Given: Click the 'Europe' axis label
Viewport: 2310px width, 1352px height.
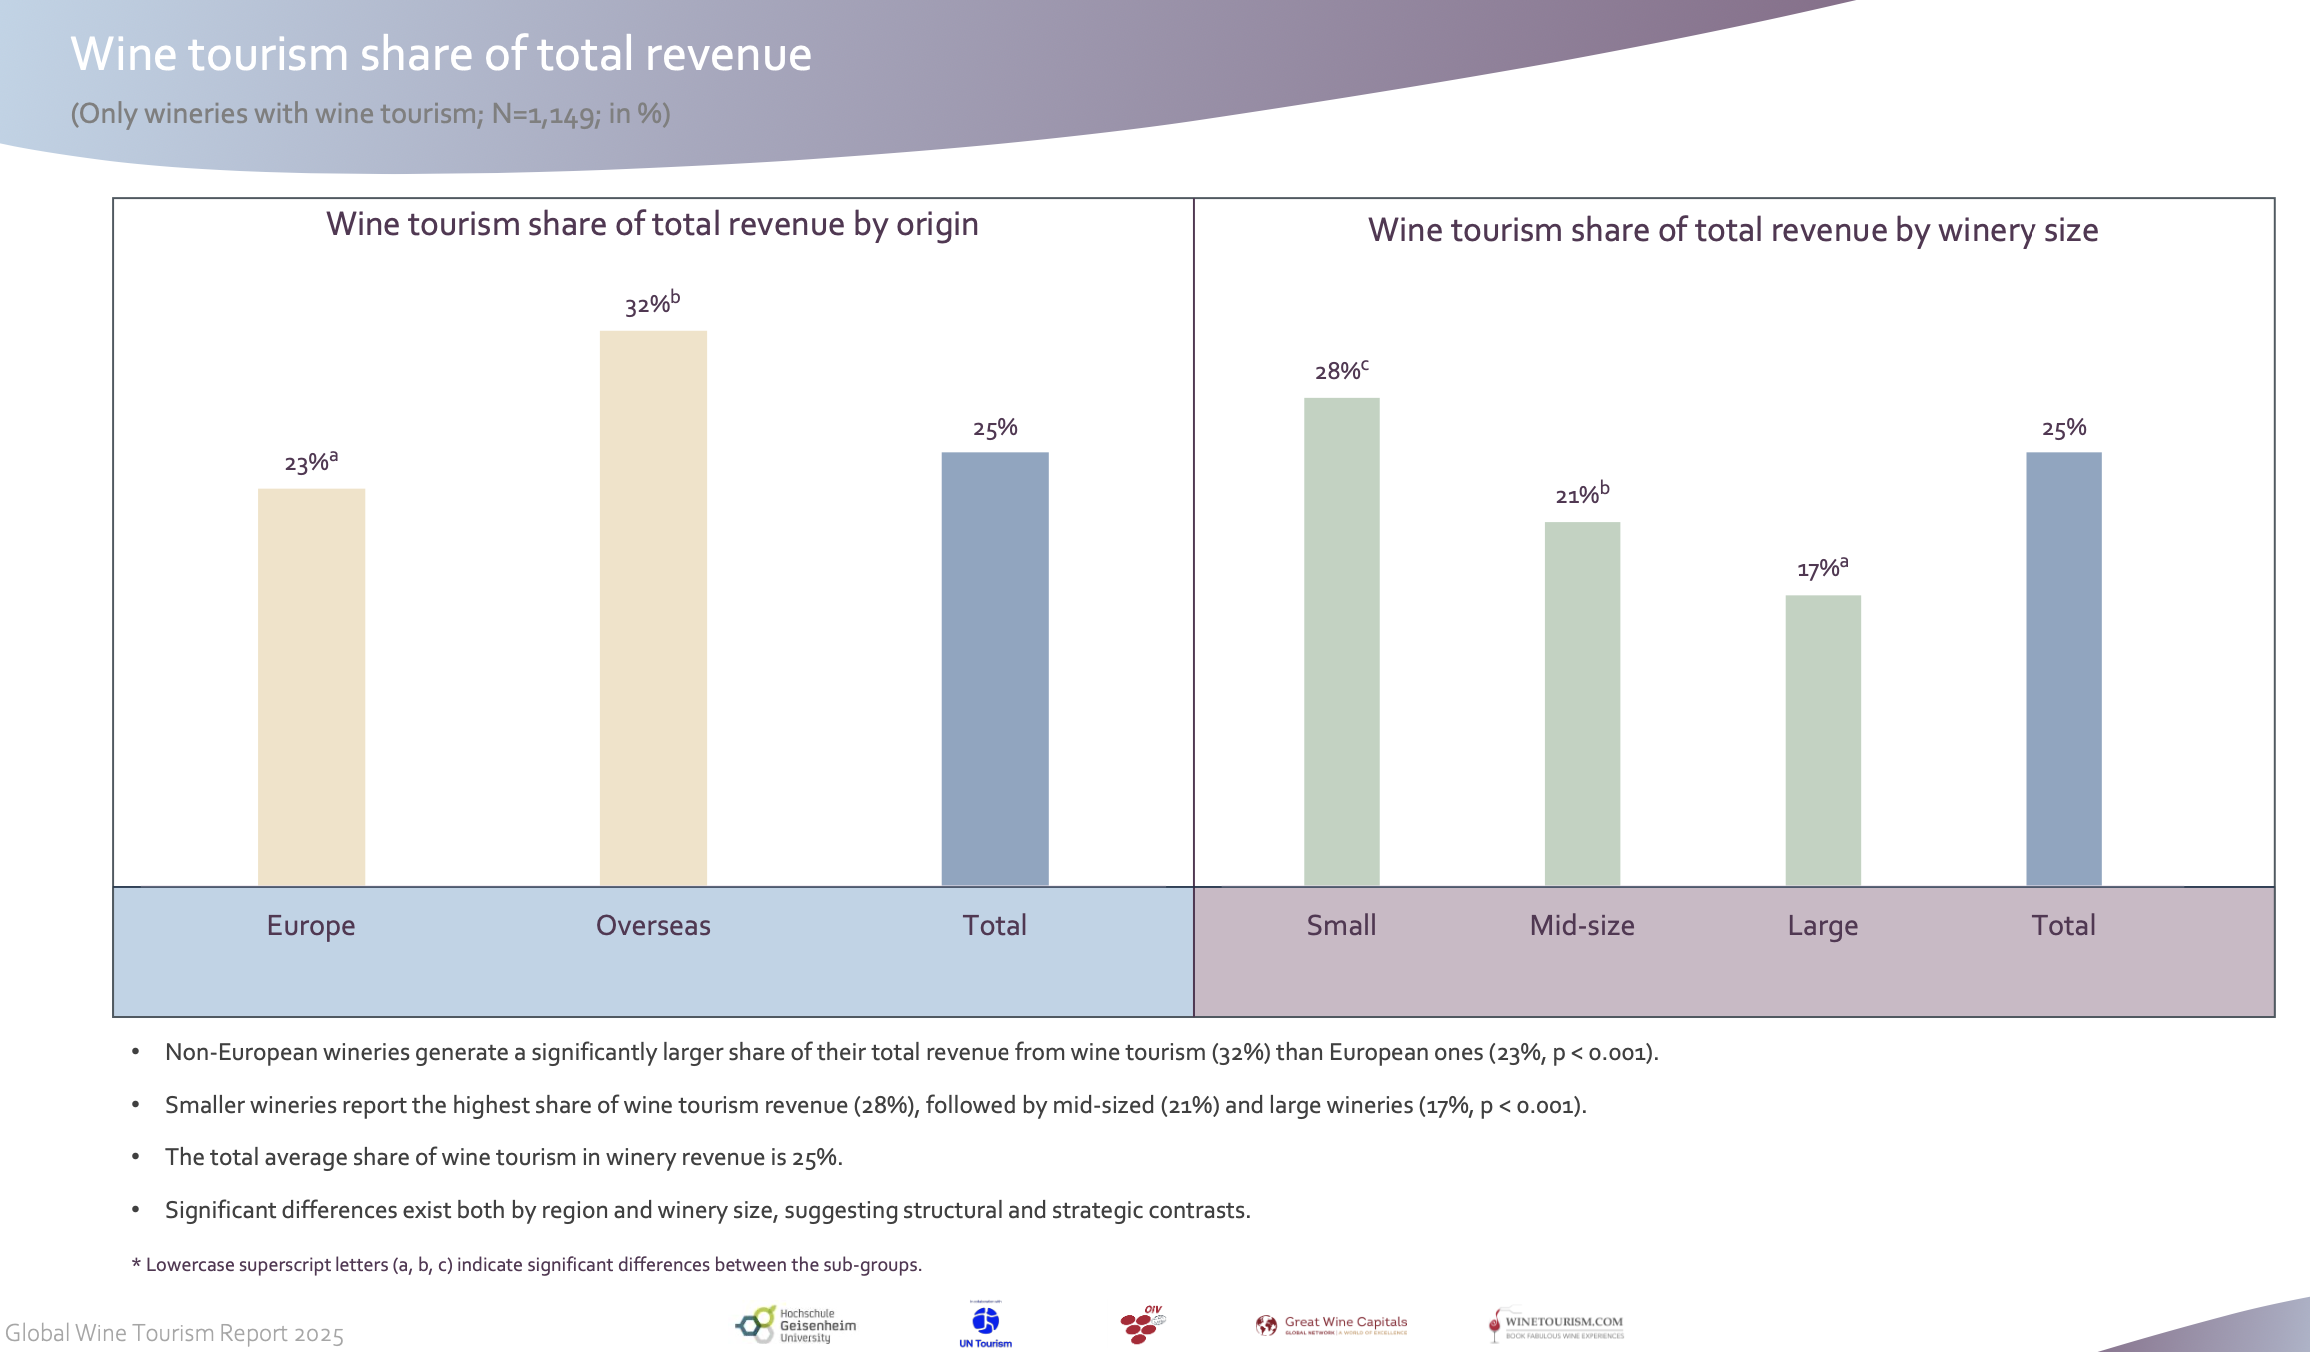Looking at the screenshot, I should (x=311, y=925).
